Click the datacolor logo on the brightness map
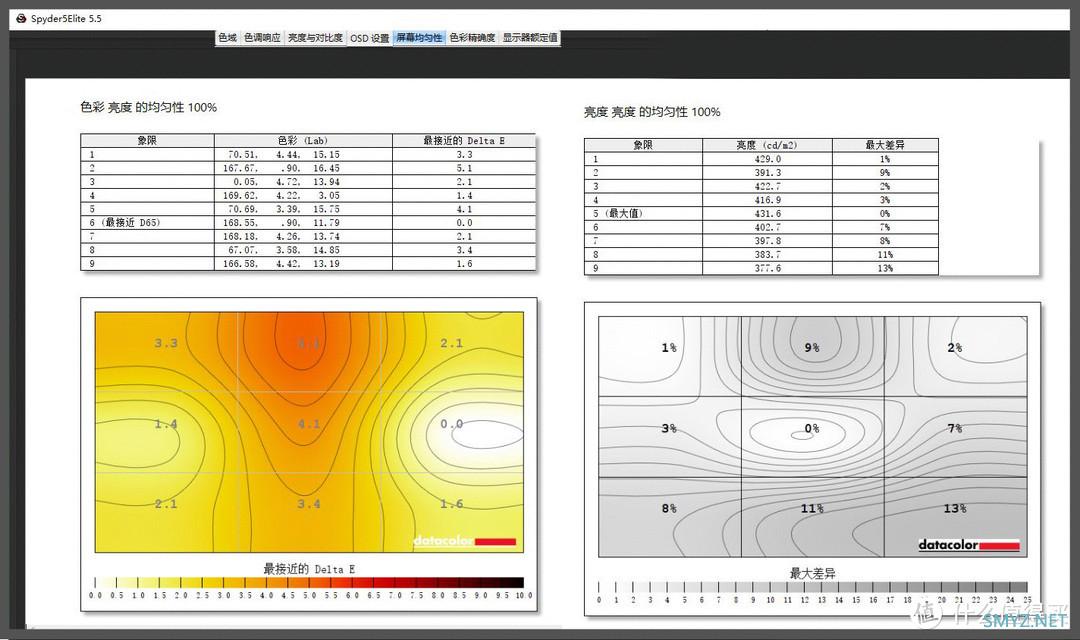This screenshot has height=640, width=1080. pos(968,545)
